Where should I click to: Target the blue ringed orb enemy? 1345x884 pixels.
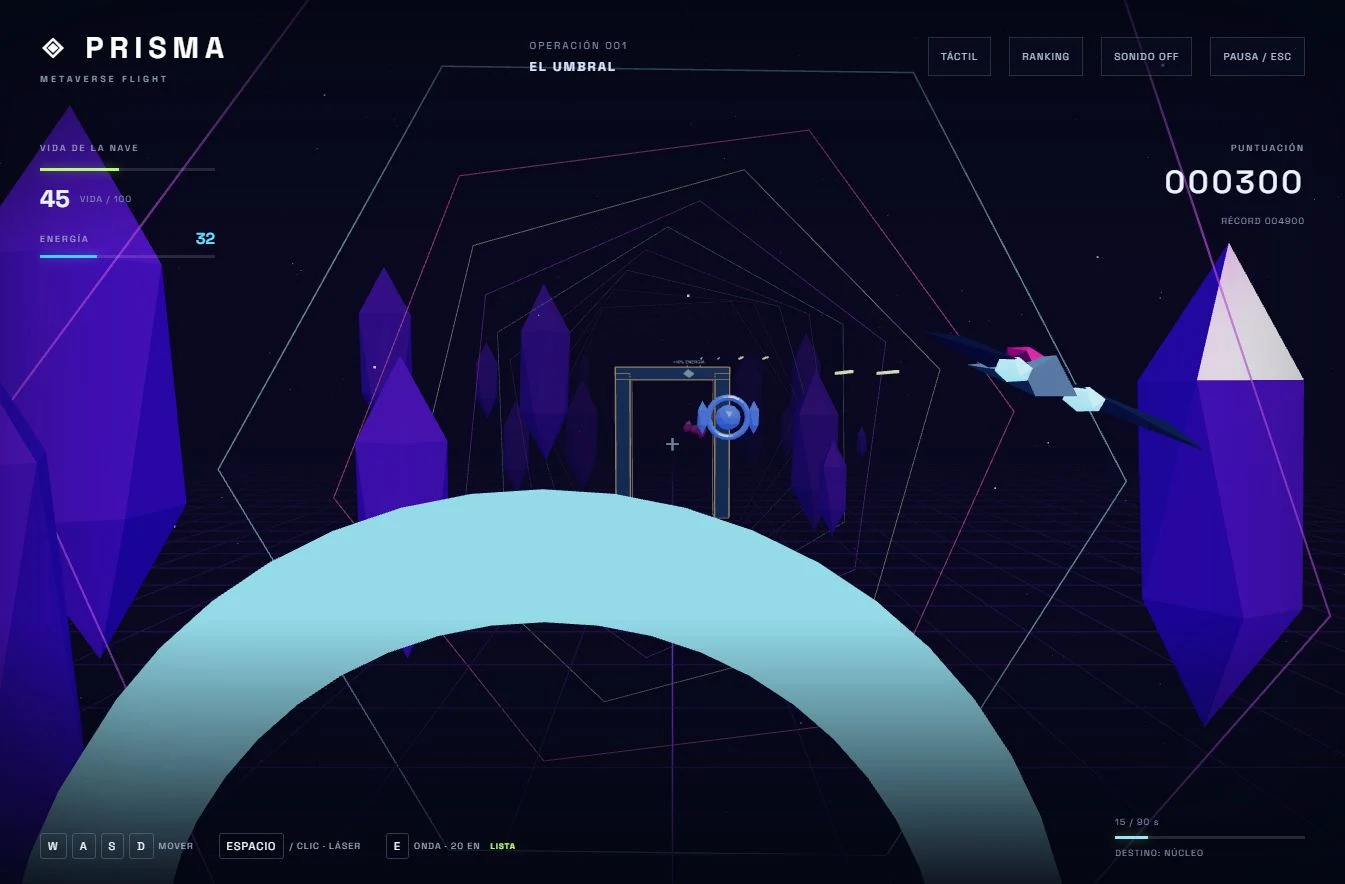[728, 417]
